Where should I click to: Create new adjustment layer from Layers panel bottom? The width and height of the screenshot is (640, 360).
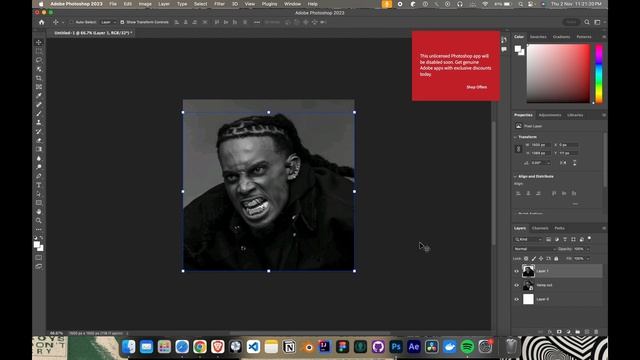tap(568, 332)
